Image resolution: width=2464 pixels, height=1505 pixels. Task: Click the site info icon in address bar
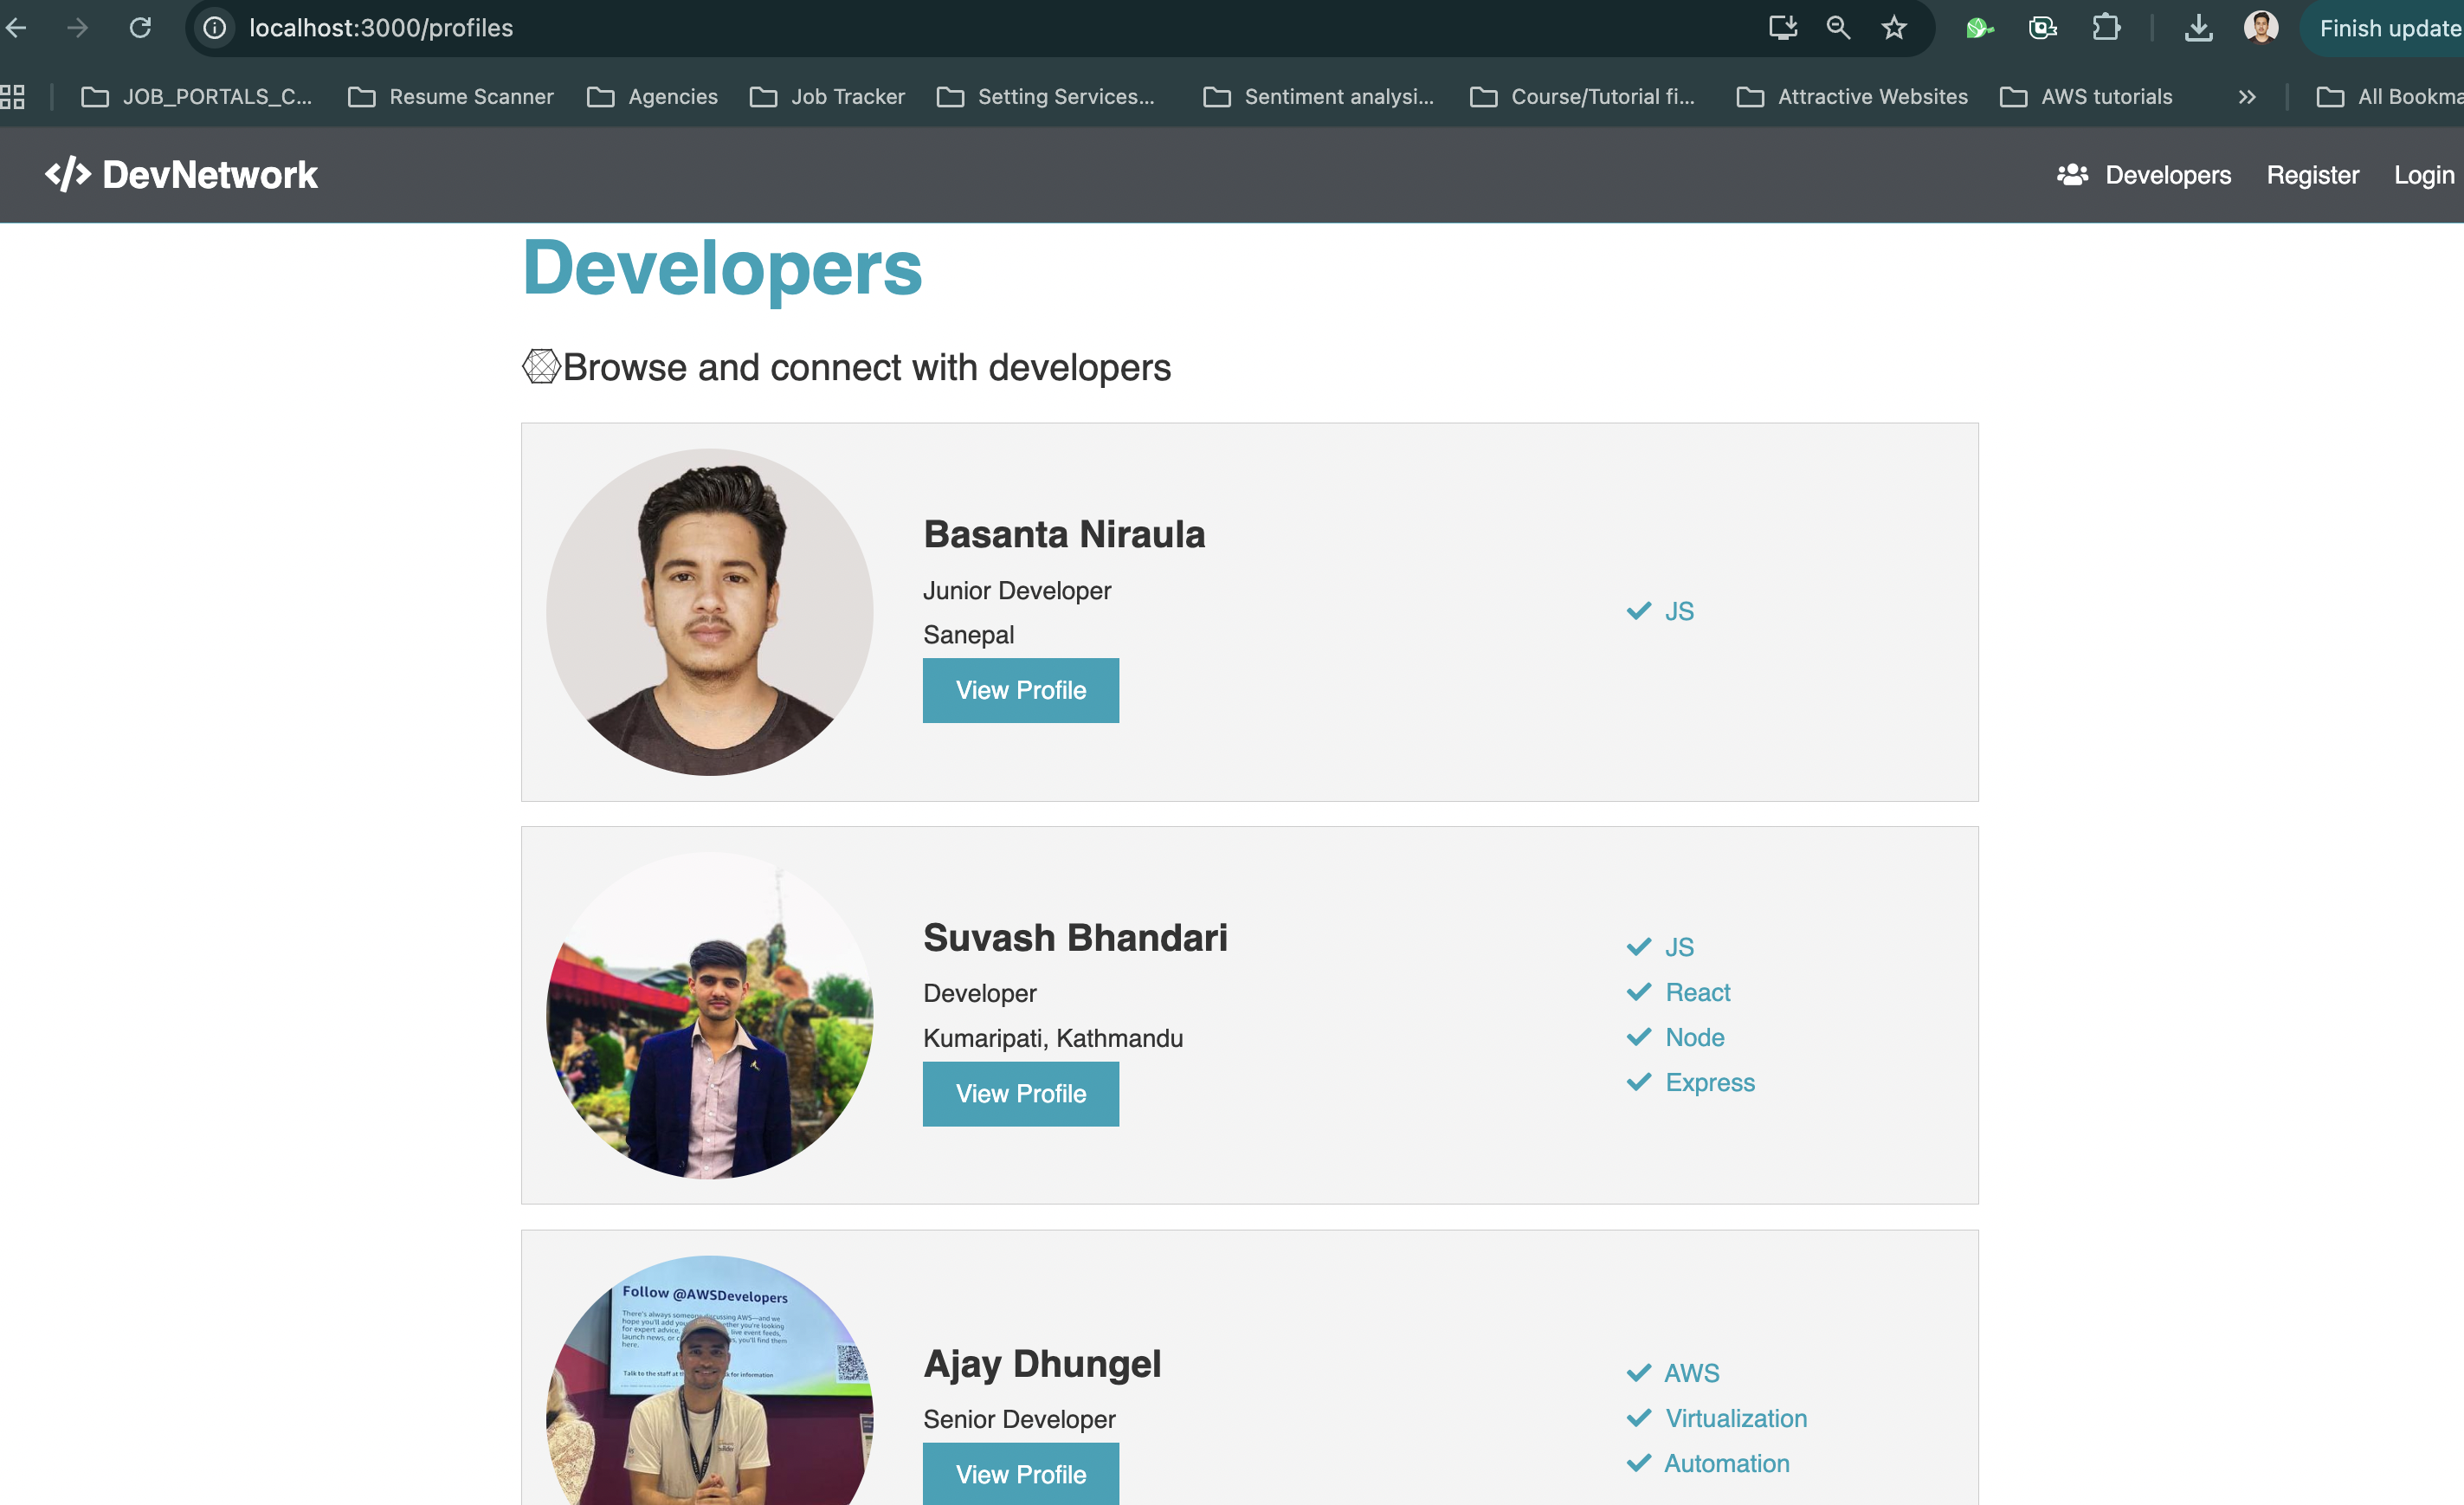coord(213,27)
